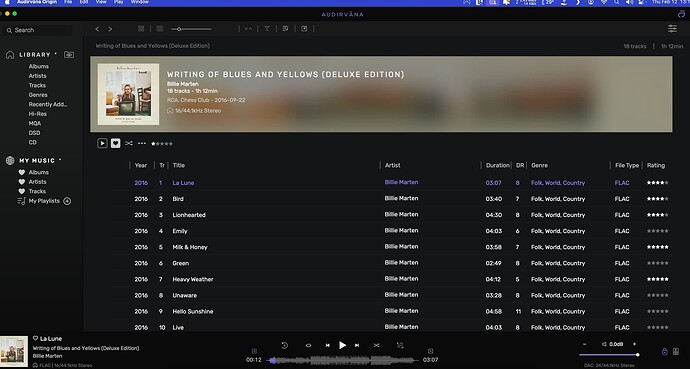This screenshot has height=369, width=690.
Task: Open the settings sliders icon
Action: (672, 29)
